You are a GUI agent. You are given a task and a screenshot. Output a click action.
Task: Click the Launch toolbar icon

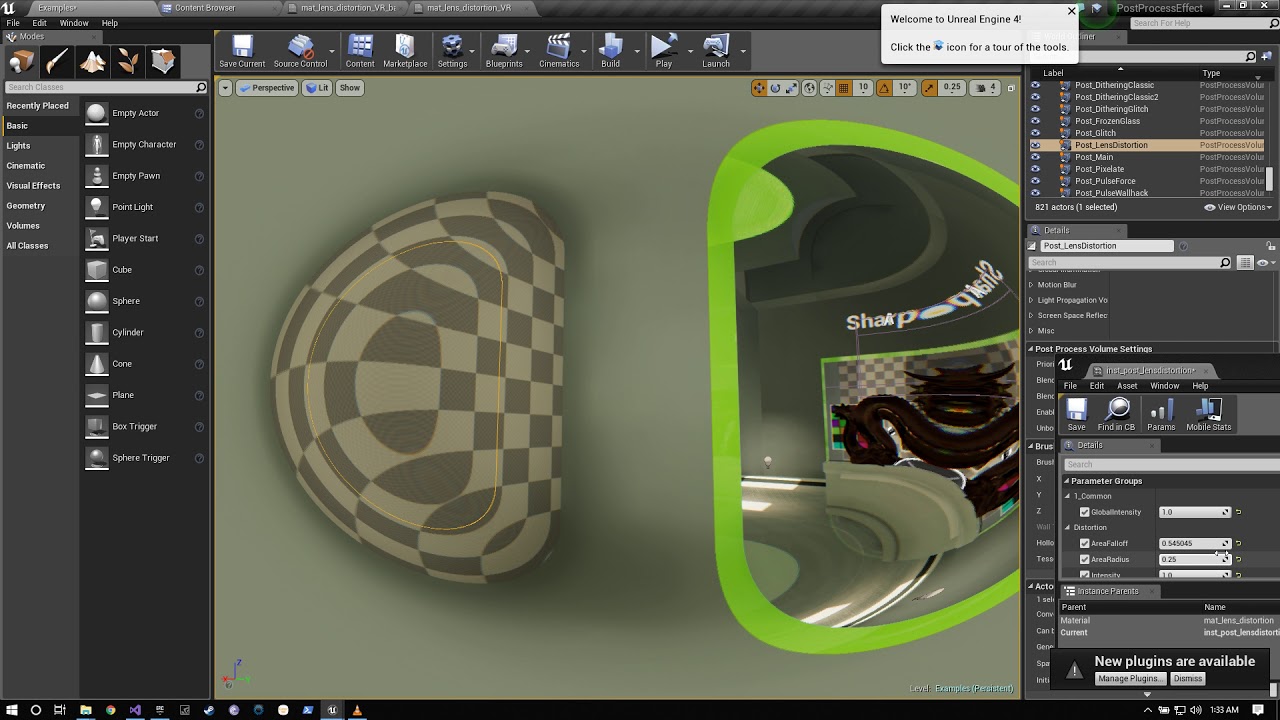716,52
